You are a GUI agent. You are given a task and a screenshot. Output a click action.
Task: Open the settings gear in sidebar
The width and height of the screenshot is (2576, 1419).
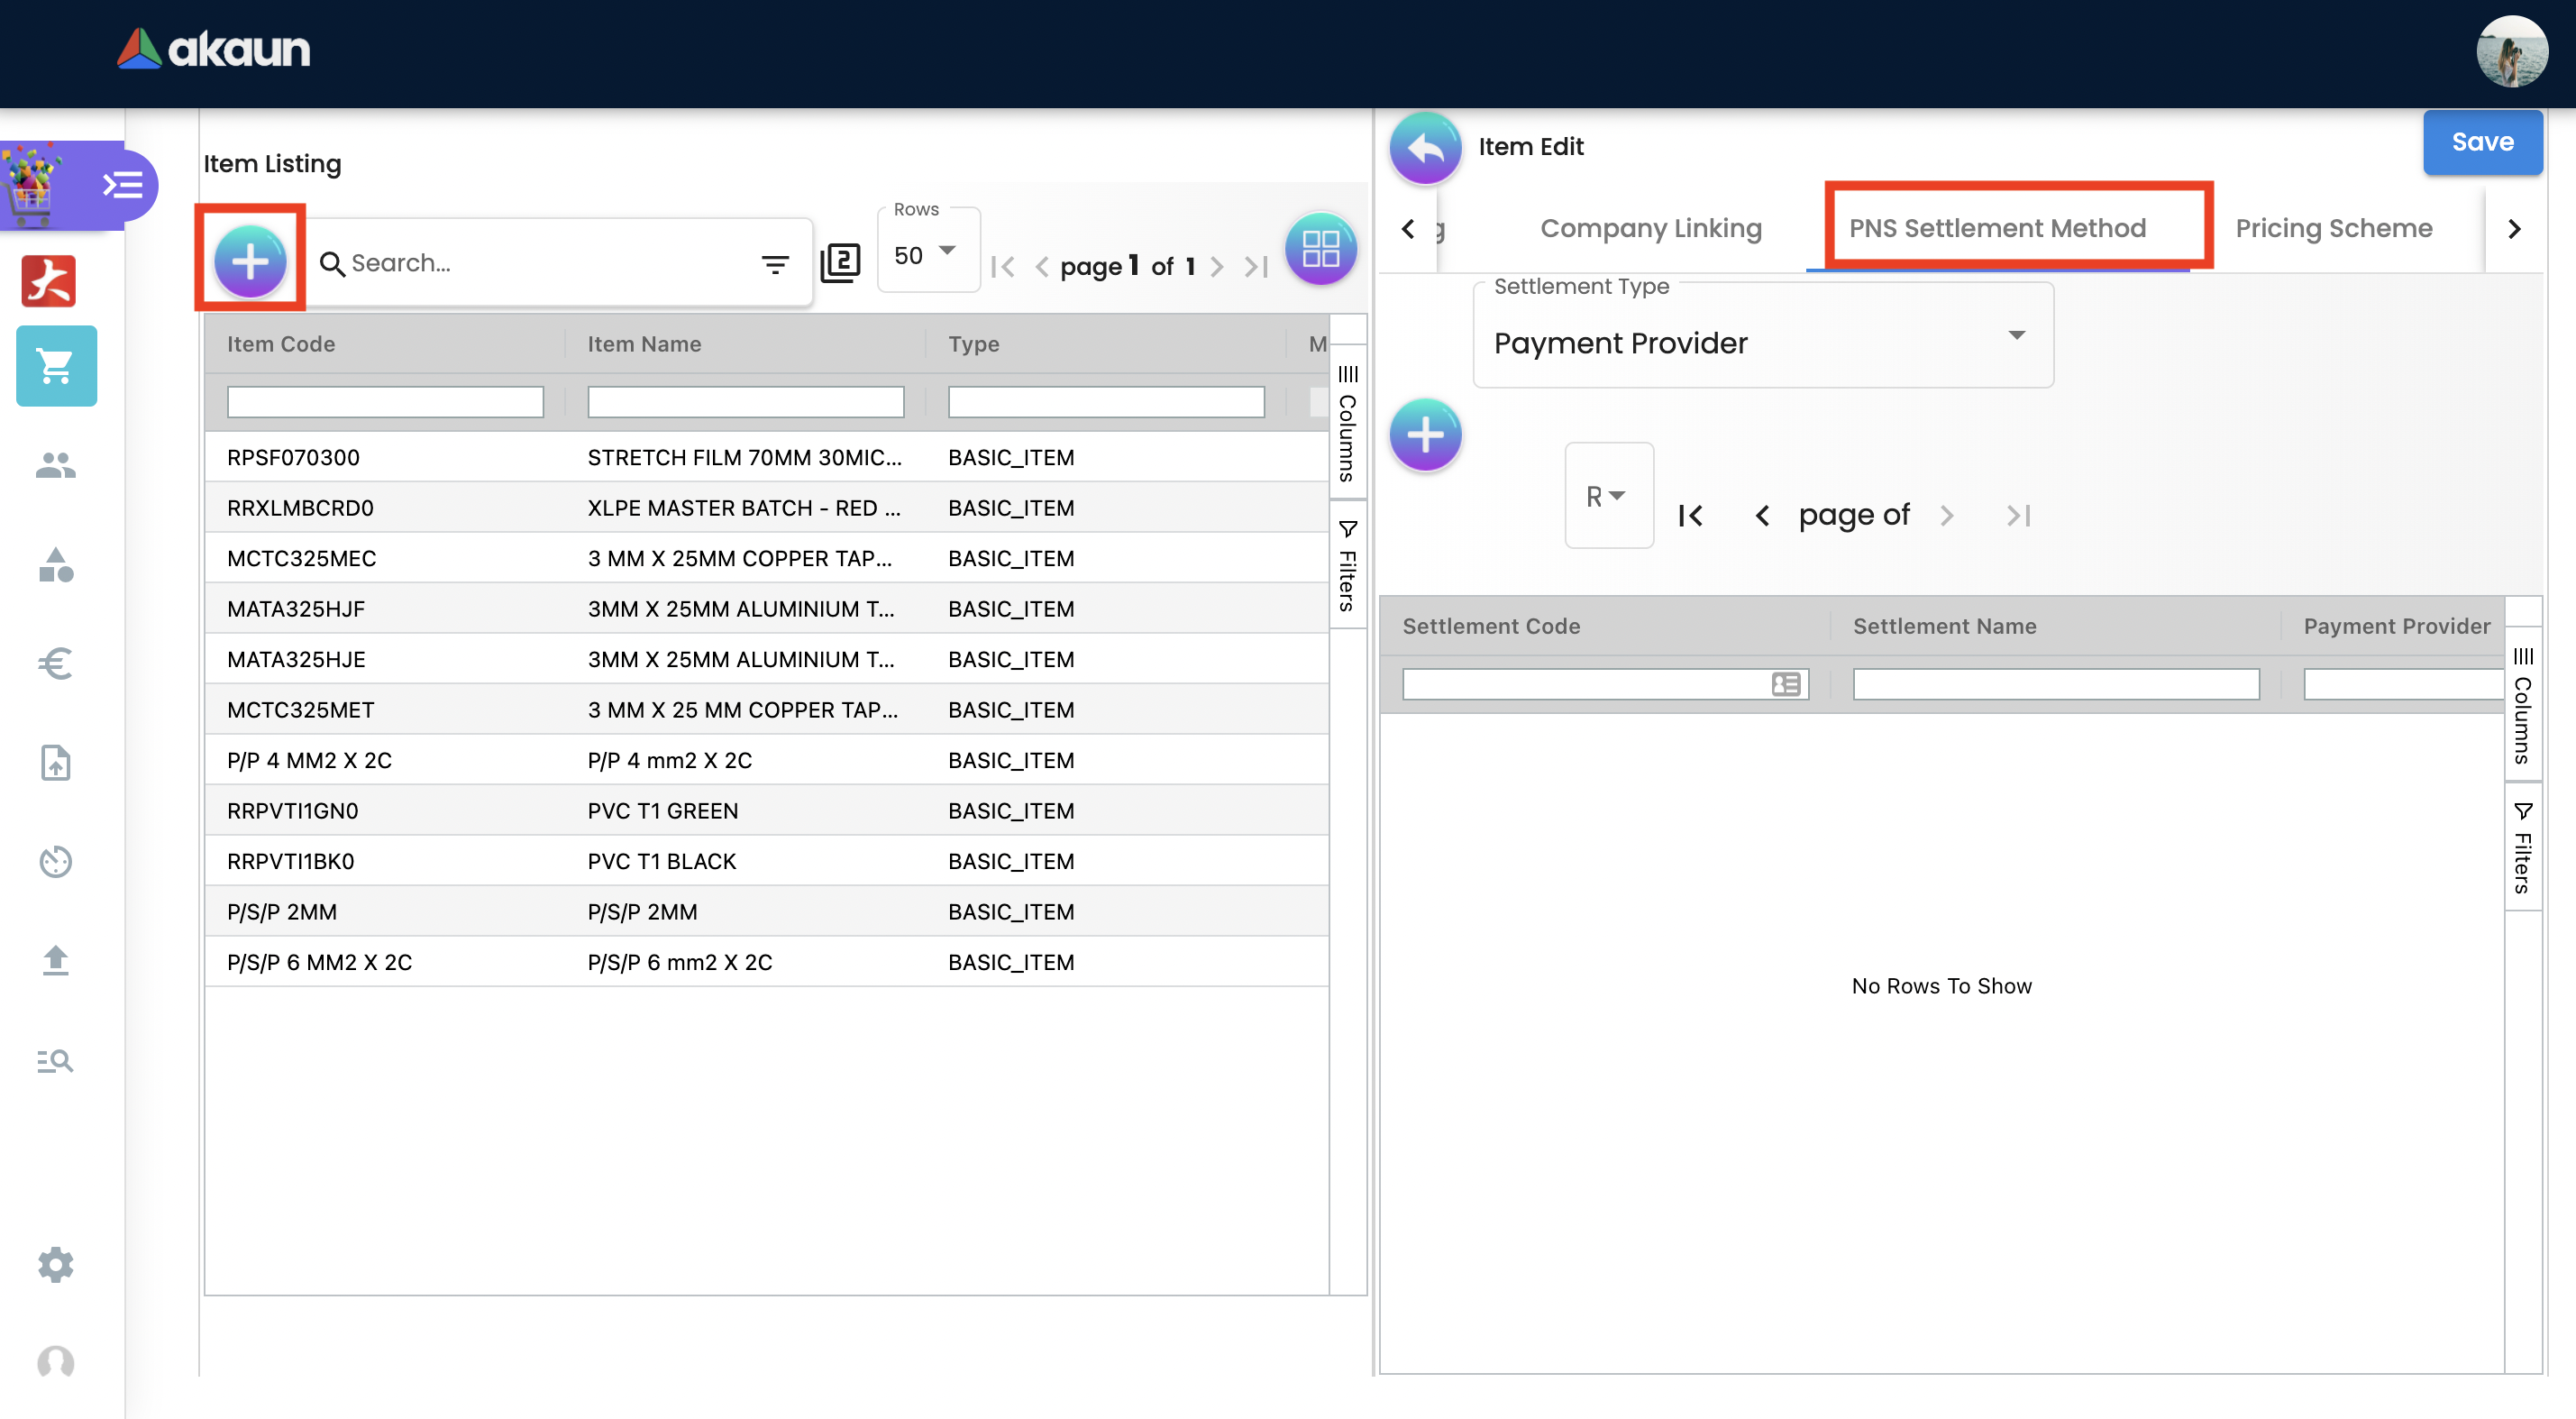pyautogui.click(x=56, y=1264)
